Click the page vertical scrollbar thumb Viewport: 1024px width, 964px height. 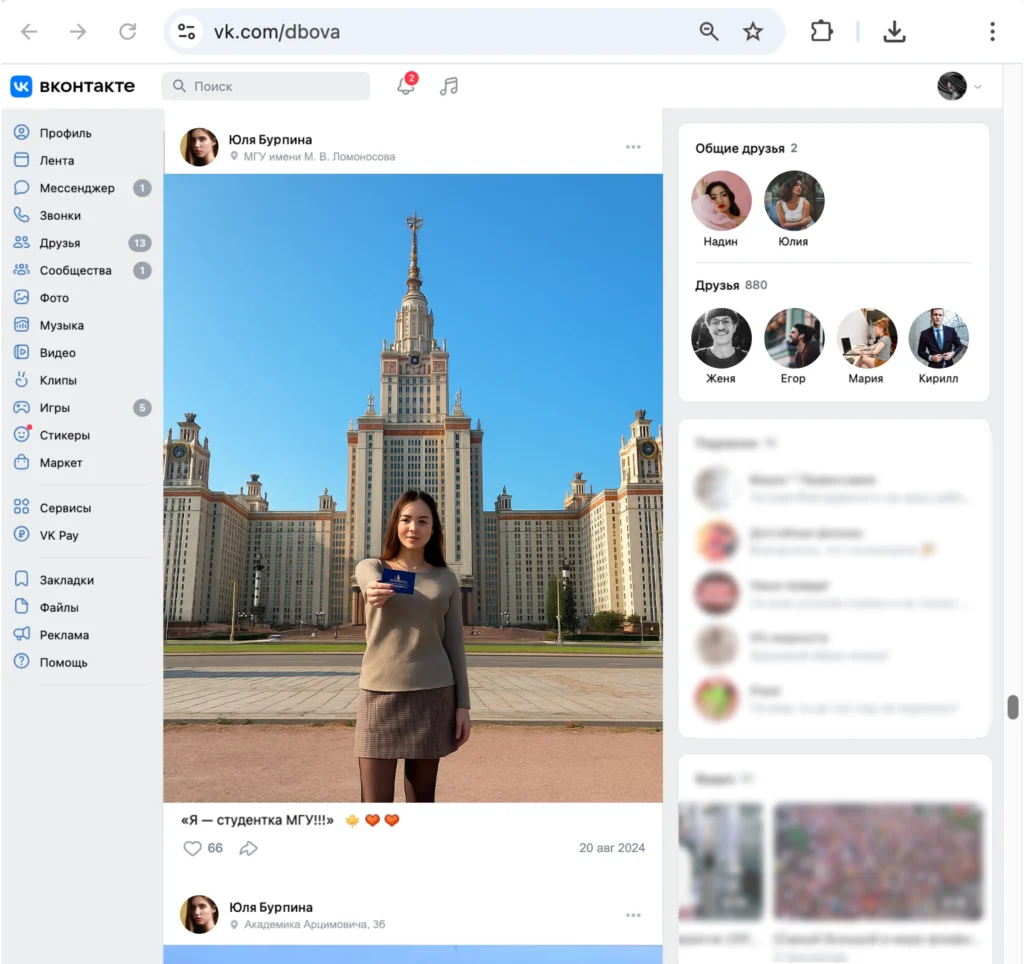1013,707
